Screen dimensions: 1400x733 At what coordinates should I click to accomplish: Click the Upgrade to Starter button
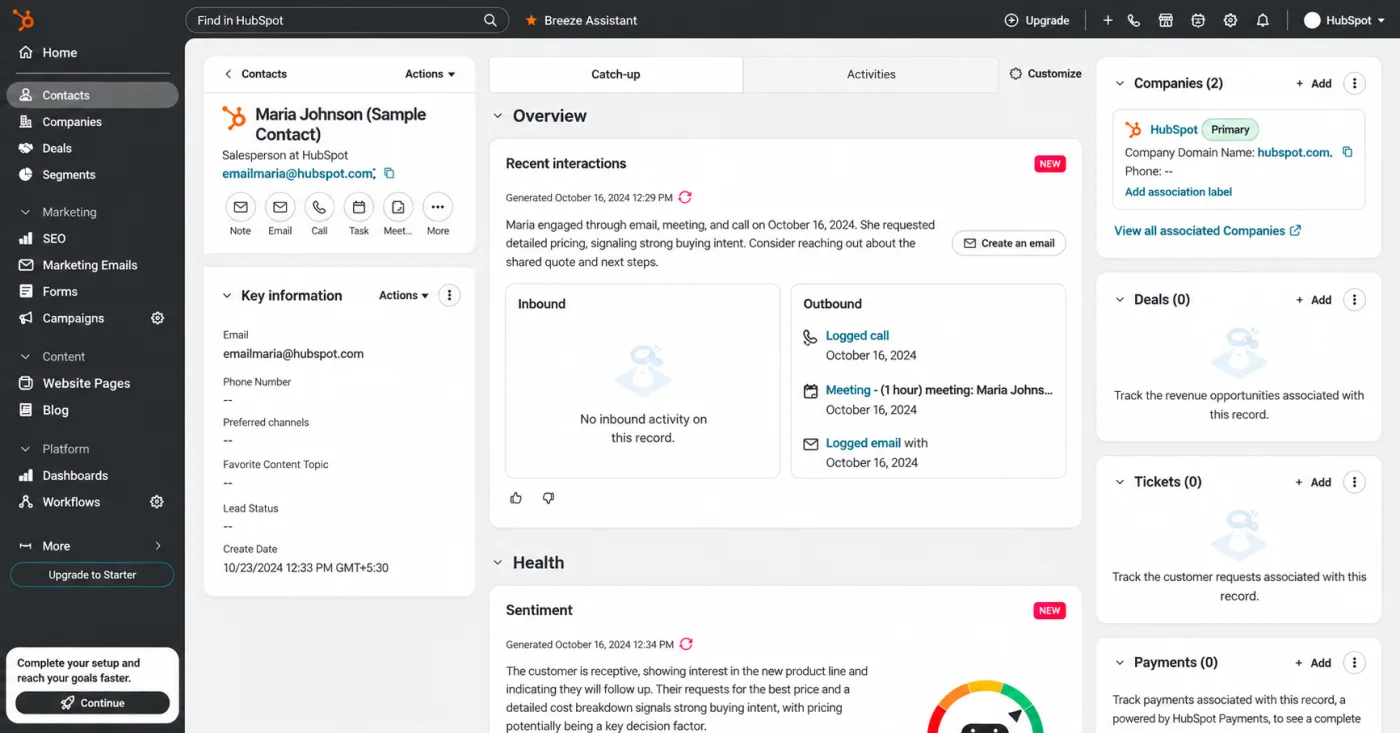coord(92,575)
